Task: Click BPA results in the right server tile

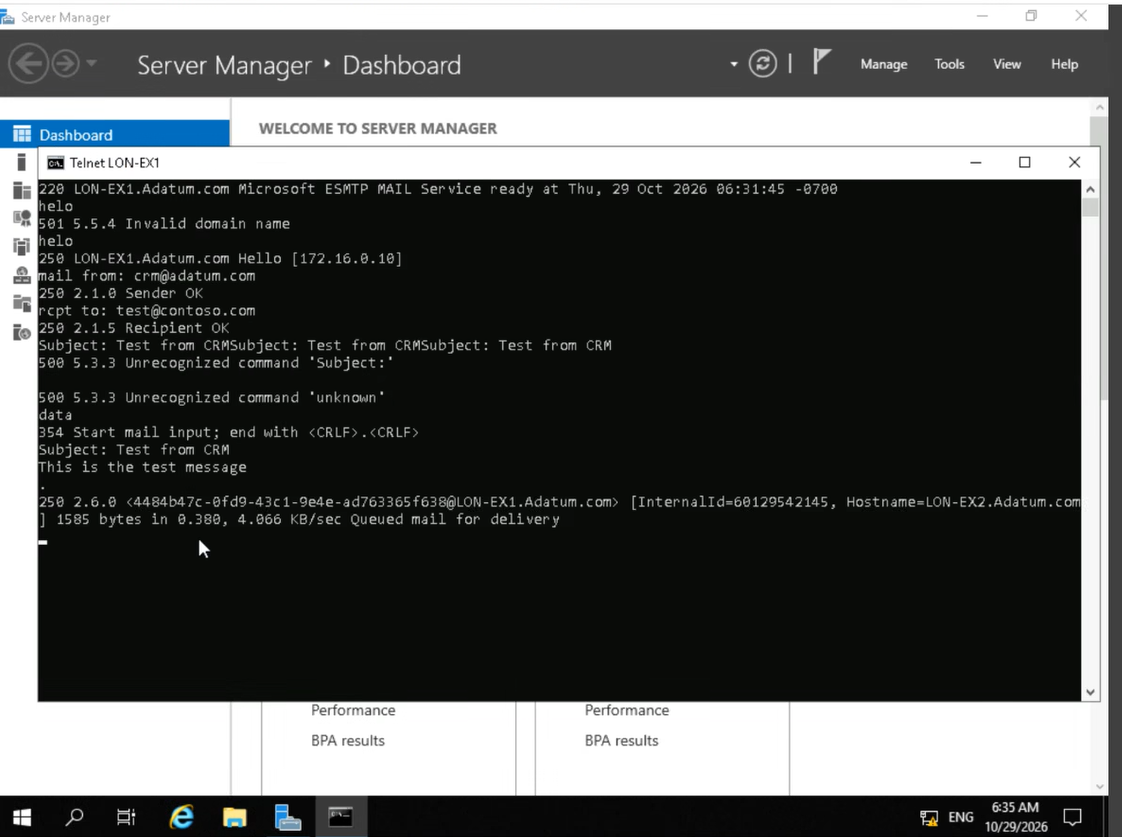Action: coord(621,740)
